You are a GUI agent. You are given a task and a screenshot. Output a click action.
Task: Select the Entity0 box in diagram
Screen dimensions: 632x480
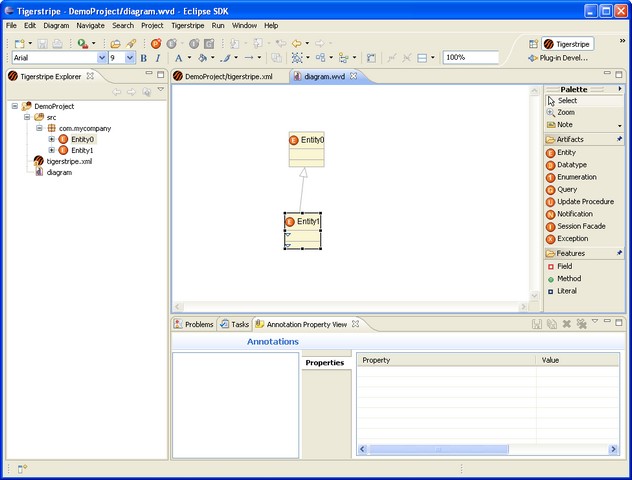coord(306,149)
